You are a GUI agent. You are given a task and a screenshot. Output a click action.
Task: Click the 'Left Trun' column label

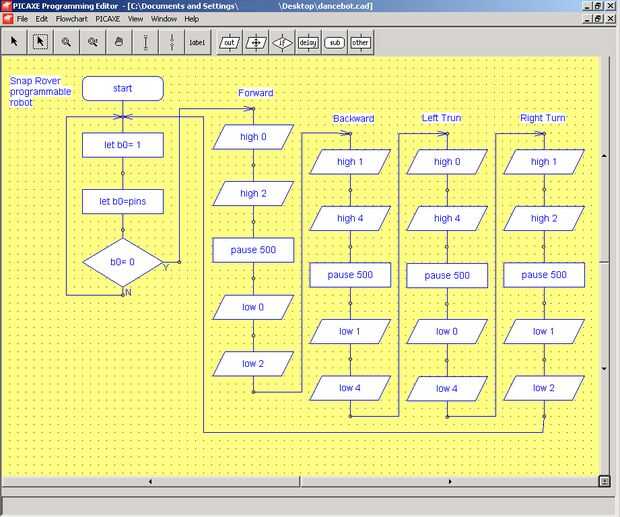click(441, 118)
